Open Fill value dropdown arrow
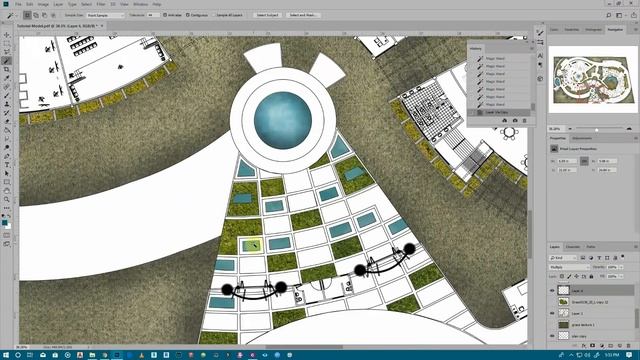Screen dimensions: 640x360 point(621,276)
